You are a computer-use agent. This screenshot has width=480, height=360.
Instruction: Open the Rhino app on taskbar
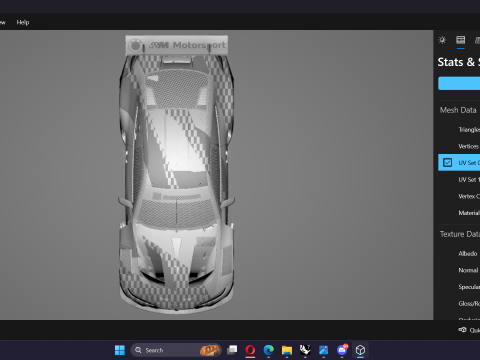pyautogui.click(x=305, y=350)
